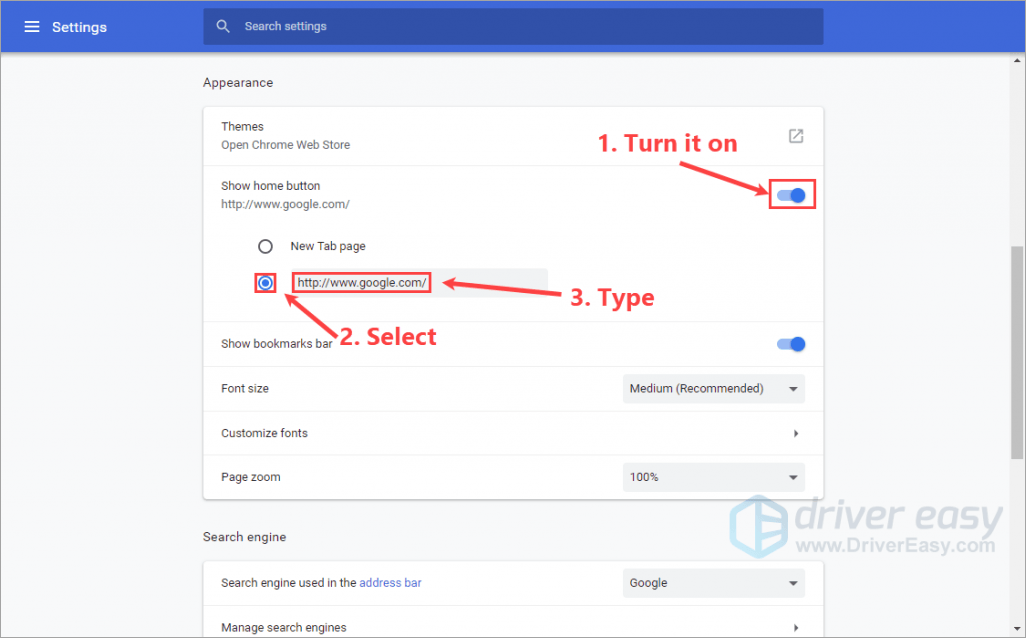Click the search magnifier icon

[x=223, y=26]
